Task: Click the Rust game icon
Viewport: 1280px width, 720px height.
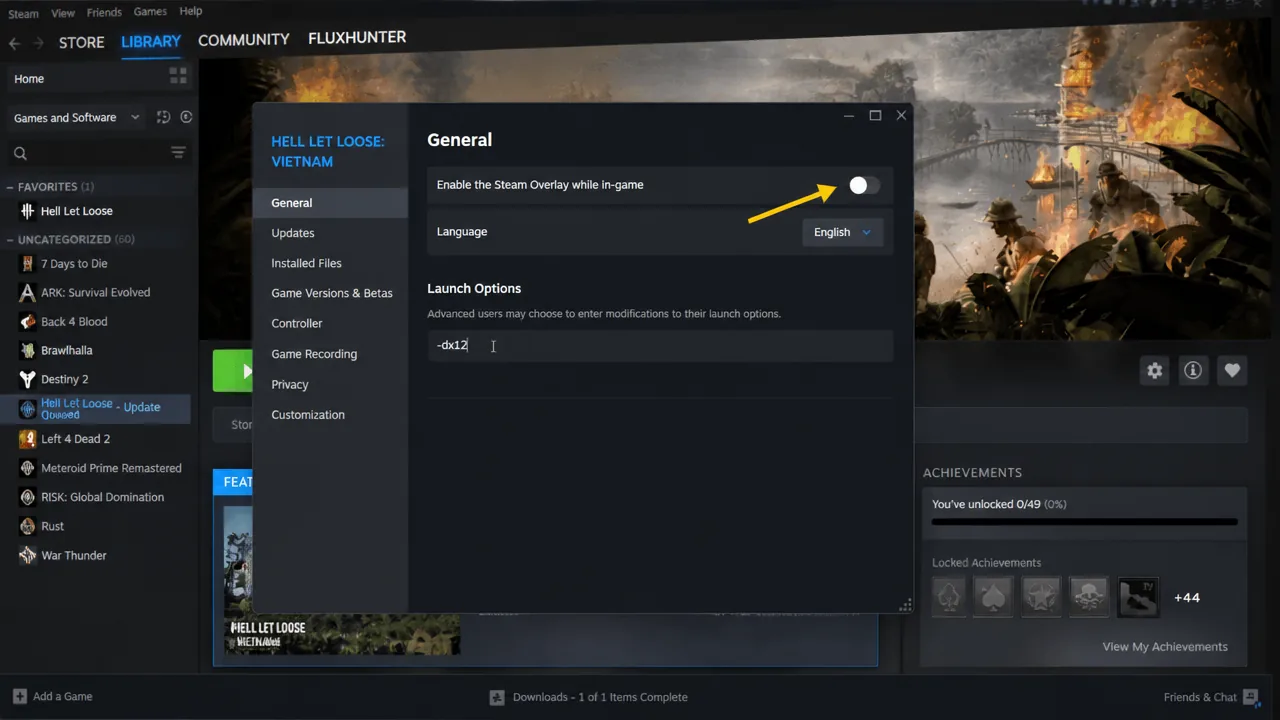Action: click(x=28, y=526)
